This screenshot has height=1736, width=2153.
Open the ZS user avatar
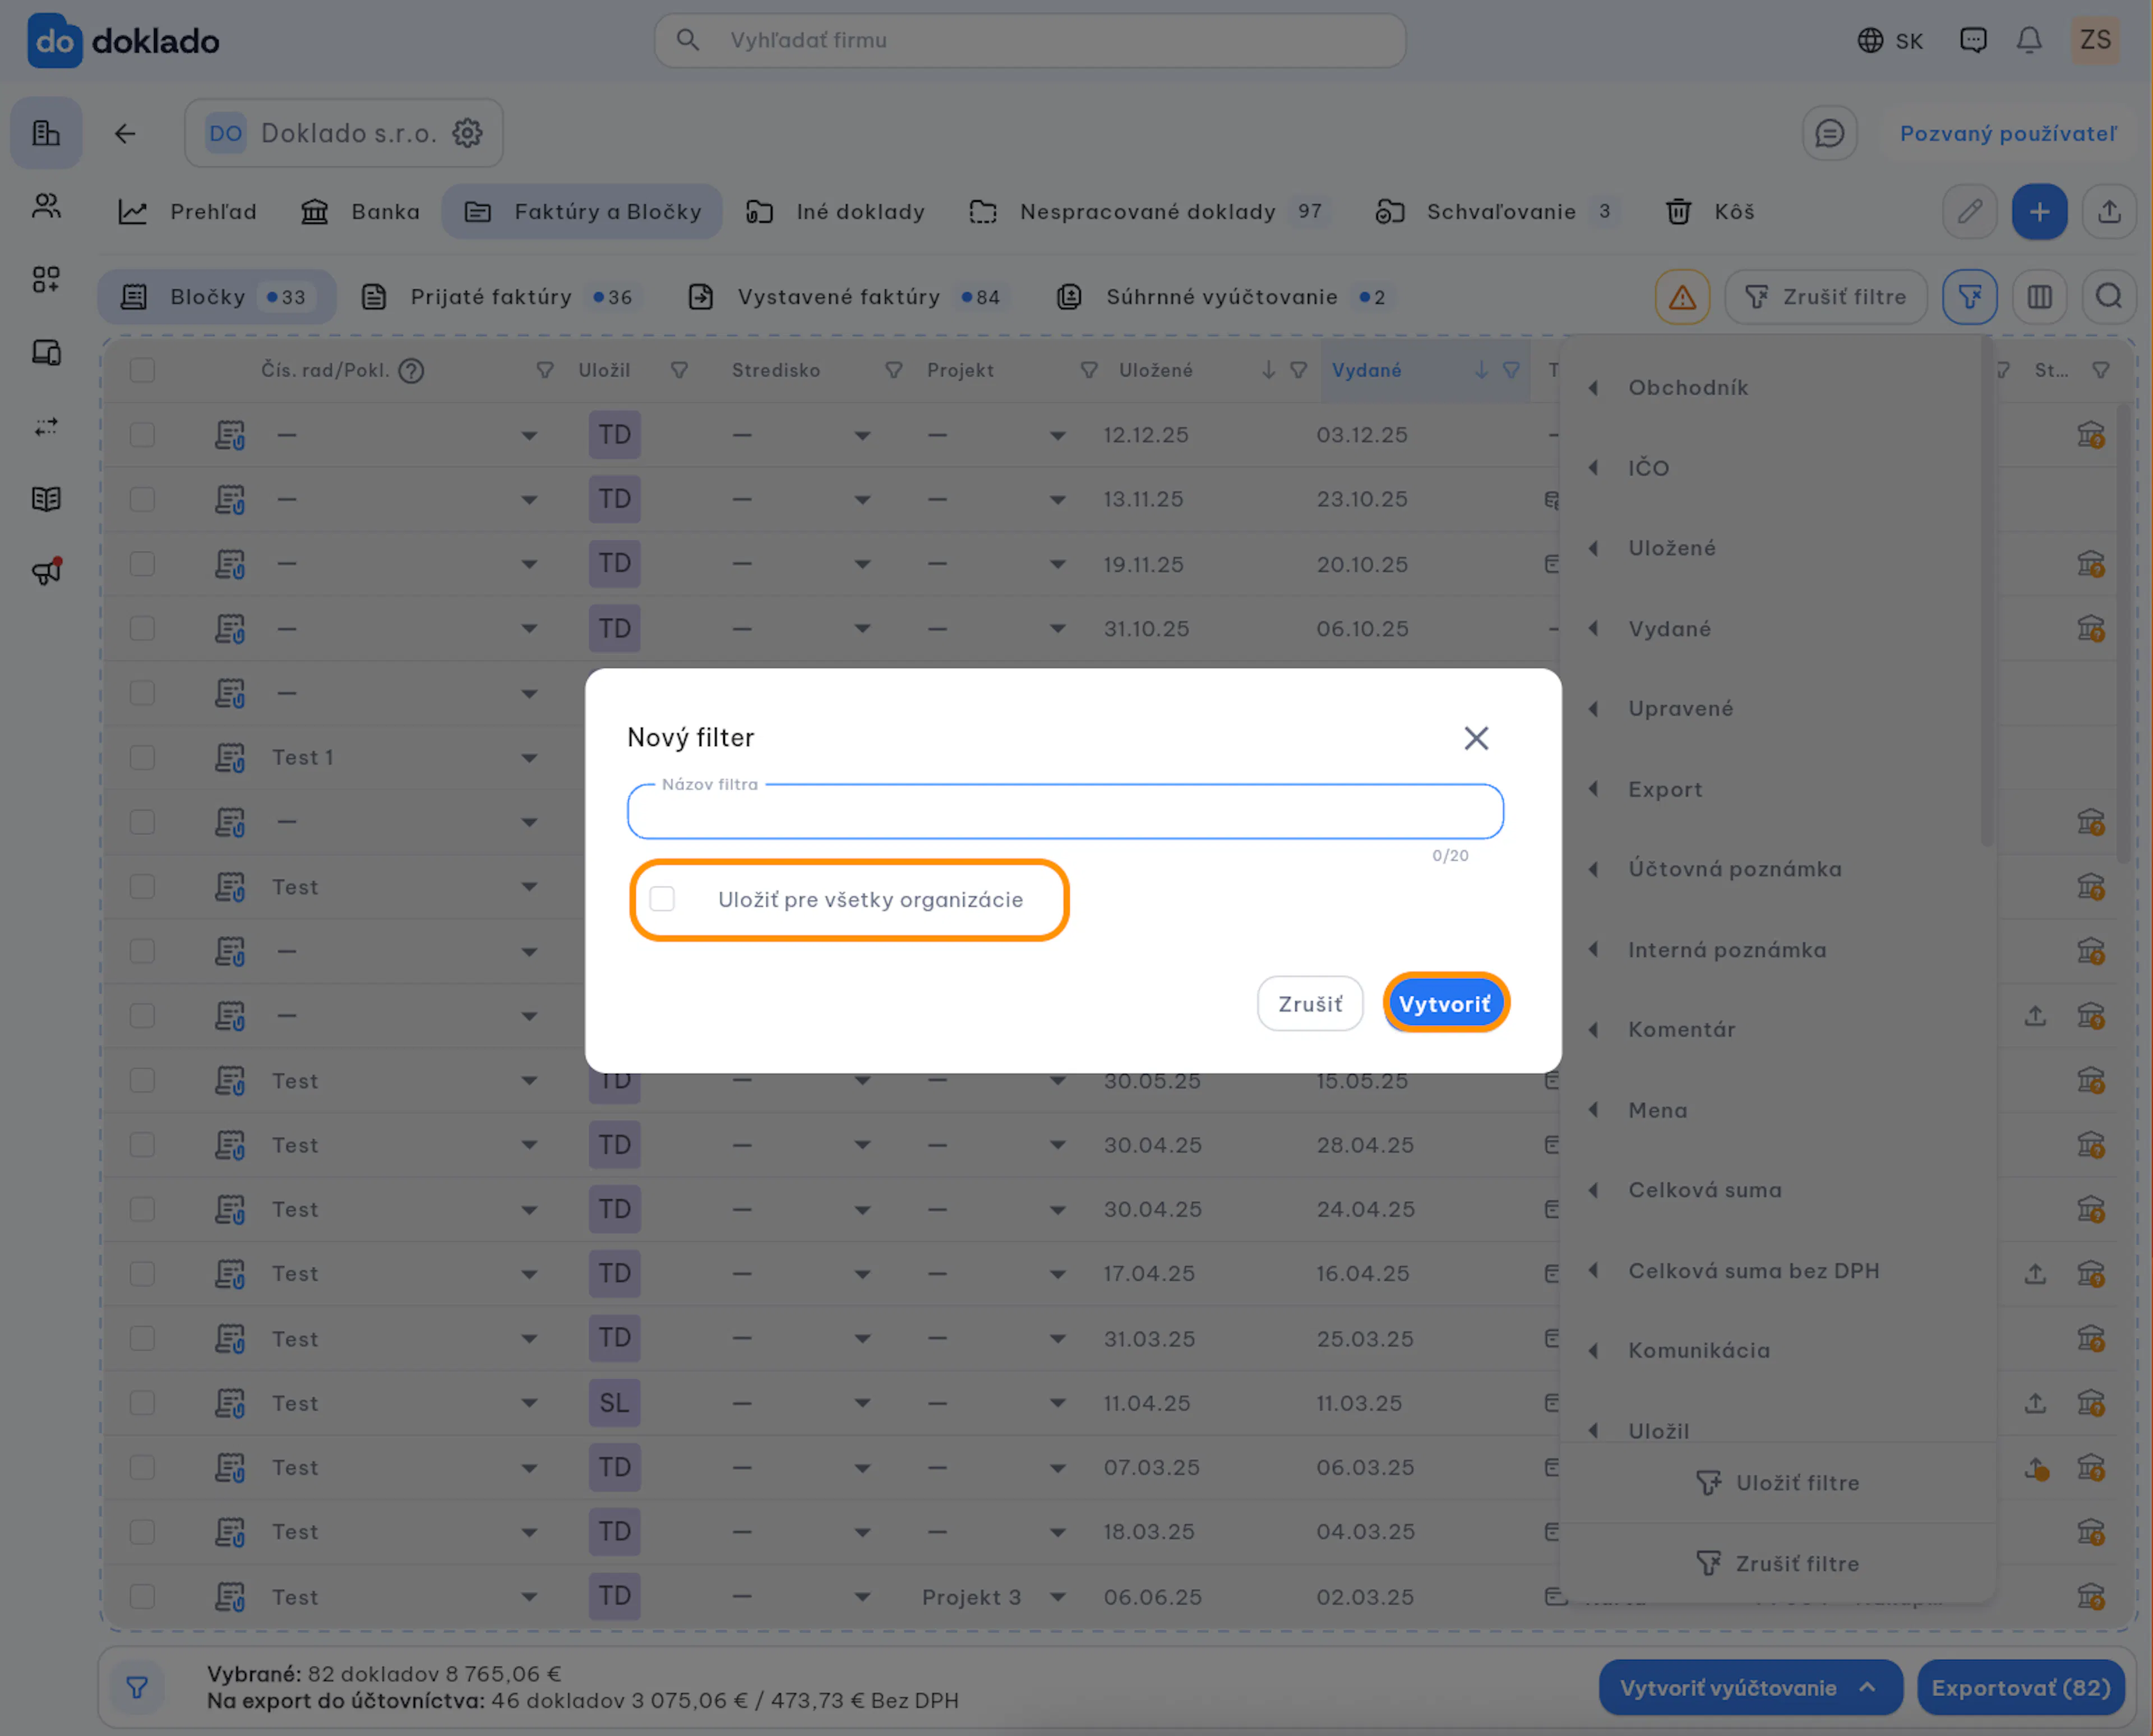[x=2095, y=40]
